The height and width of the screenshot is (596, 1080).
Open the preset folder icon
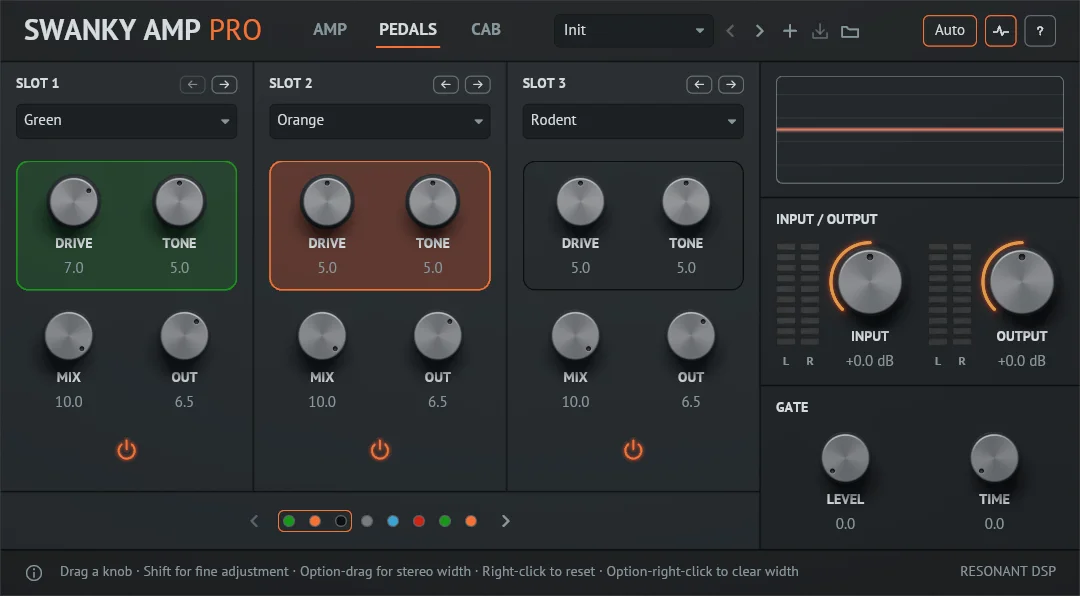850,32
